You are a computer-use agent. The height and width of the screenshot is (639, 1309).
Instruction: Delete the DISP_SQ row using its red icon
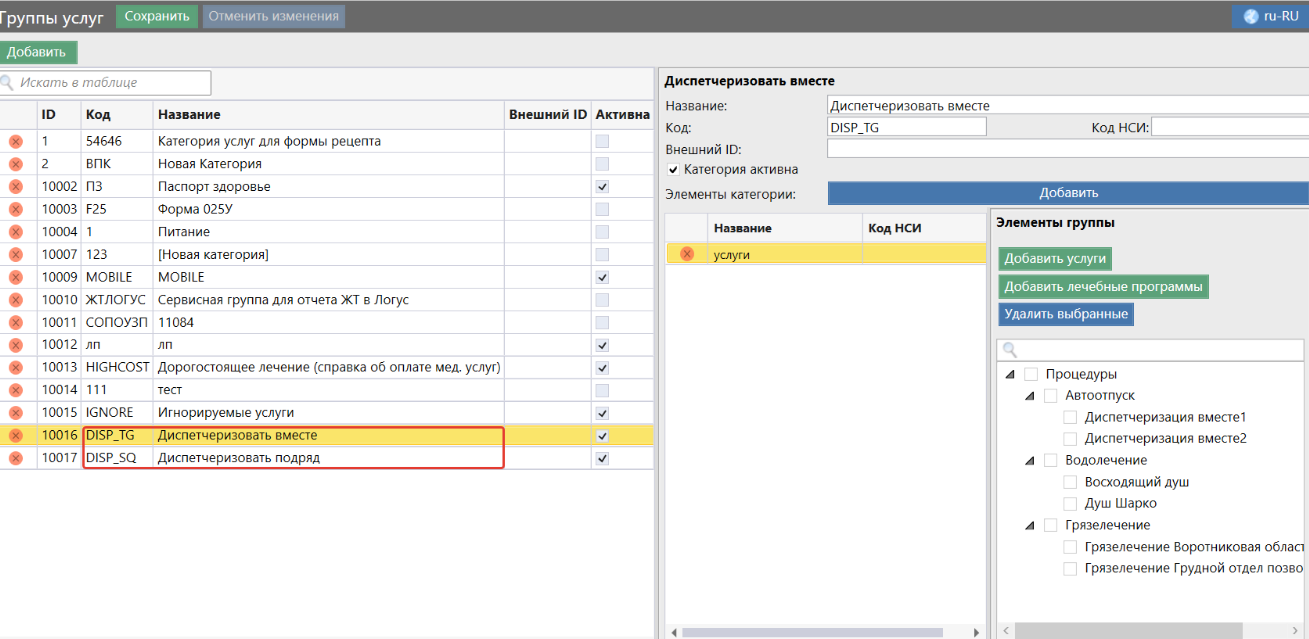click(16, 458)
